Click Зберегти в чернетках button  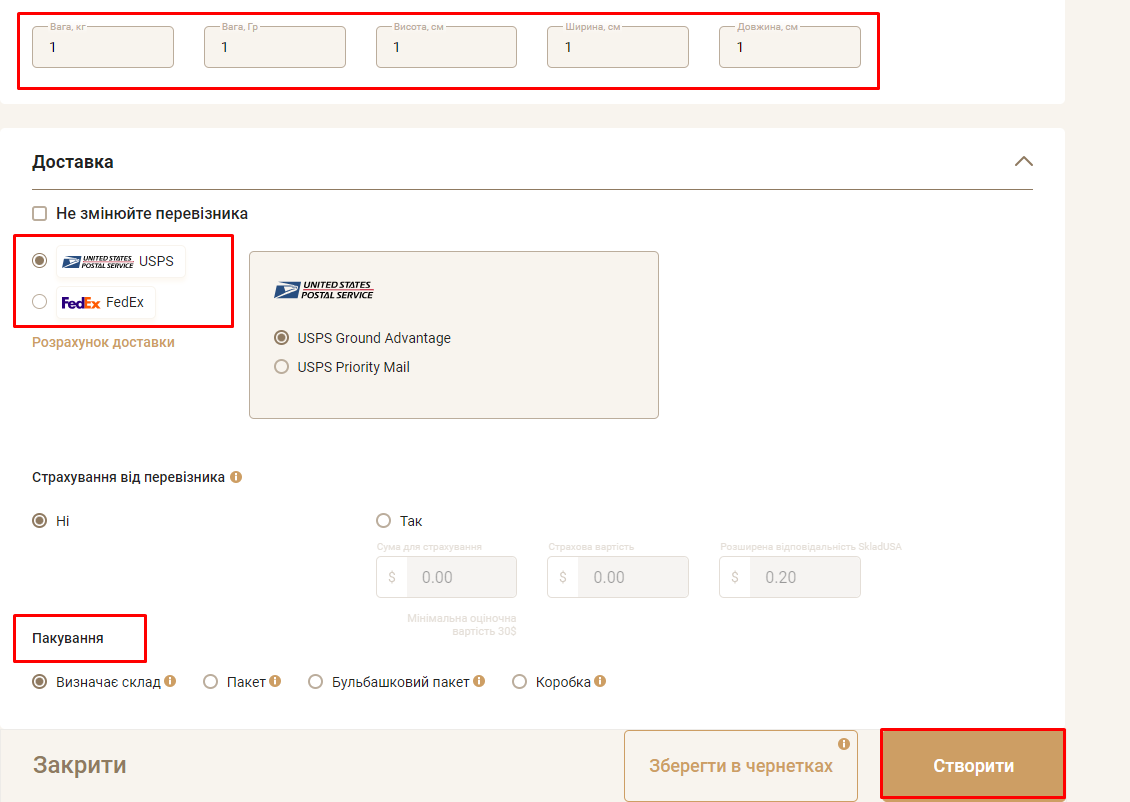tap(741, 766)
